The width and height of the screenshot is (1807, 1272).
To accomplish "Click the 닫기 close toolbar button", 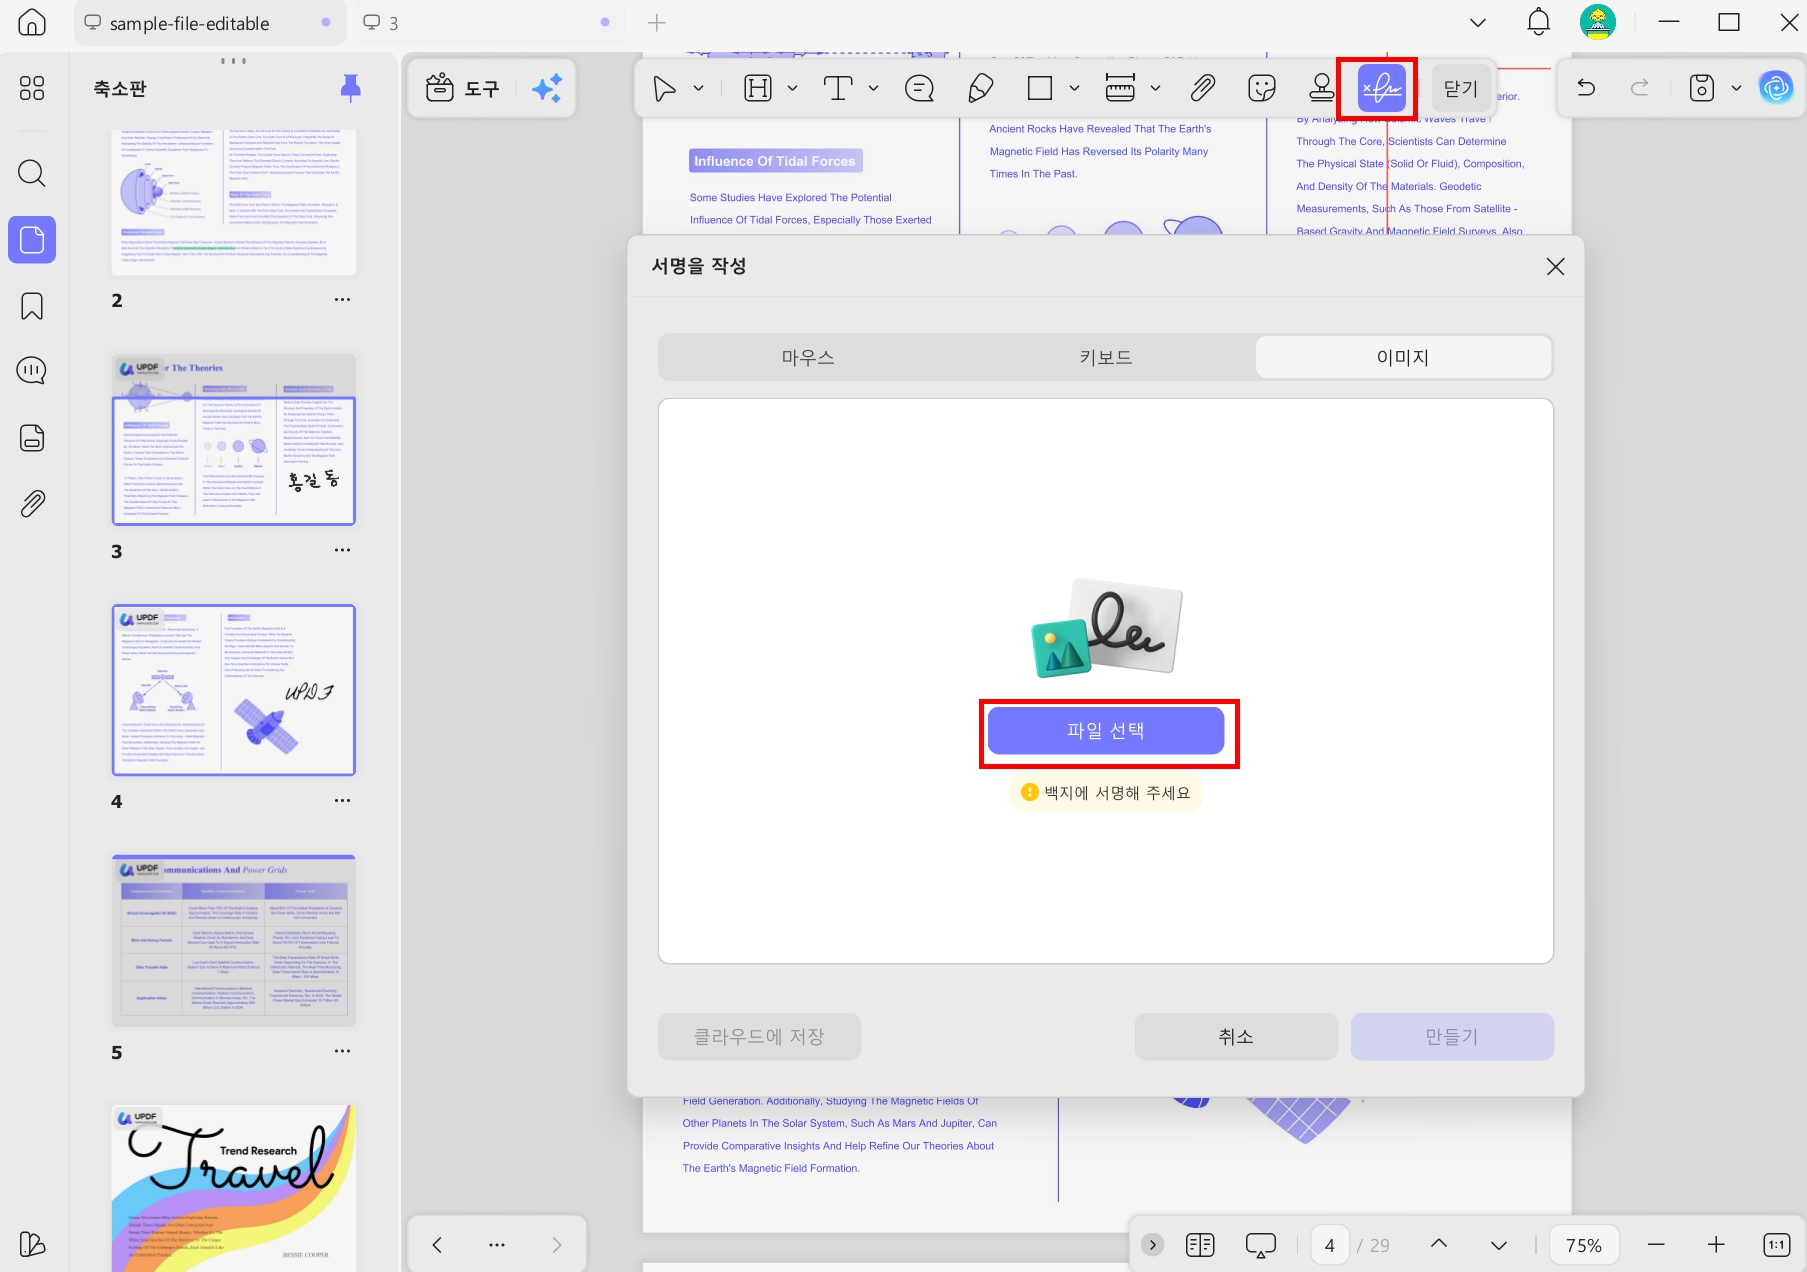I will (x=1461, y=88).
